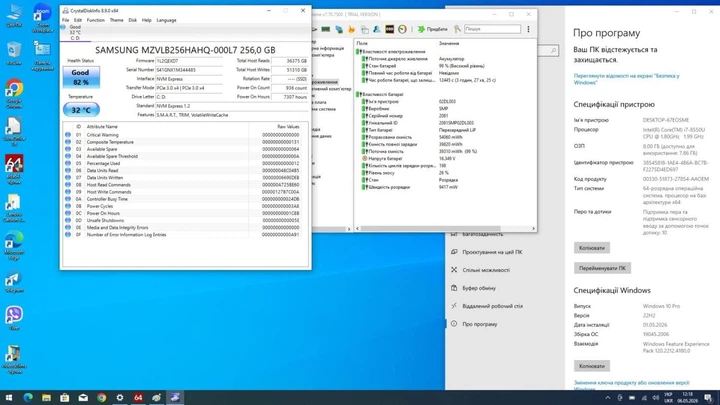Click left arrow of AIDA64 details scrollbar

click(x=357, y=228)
